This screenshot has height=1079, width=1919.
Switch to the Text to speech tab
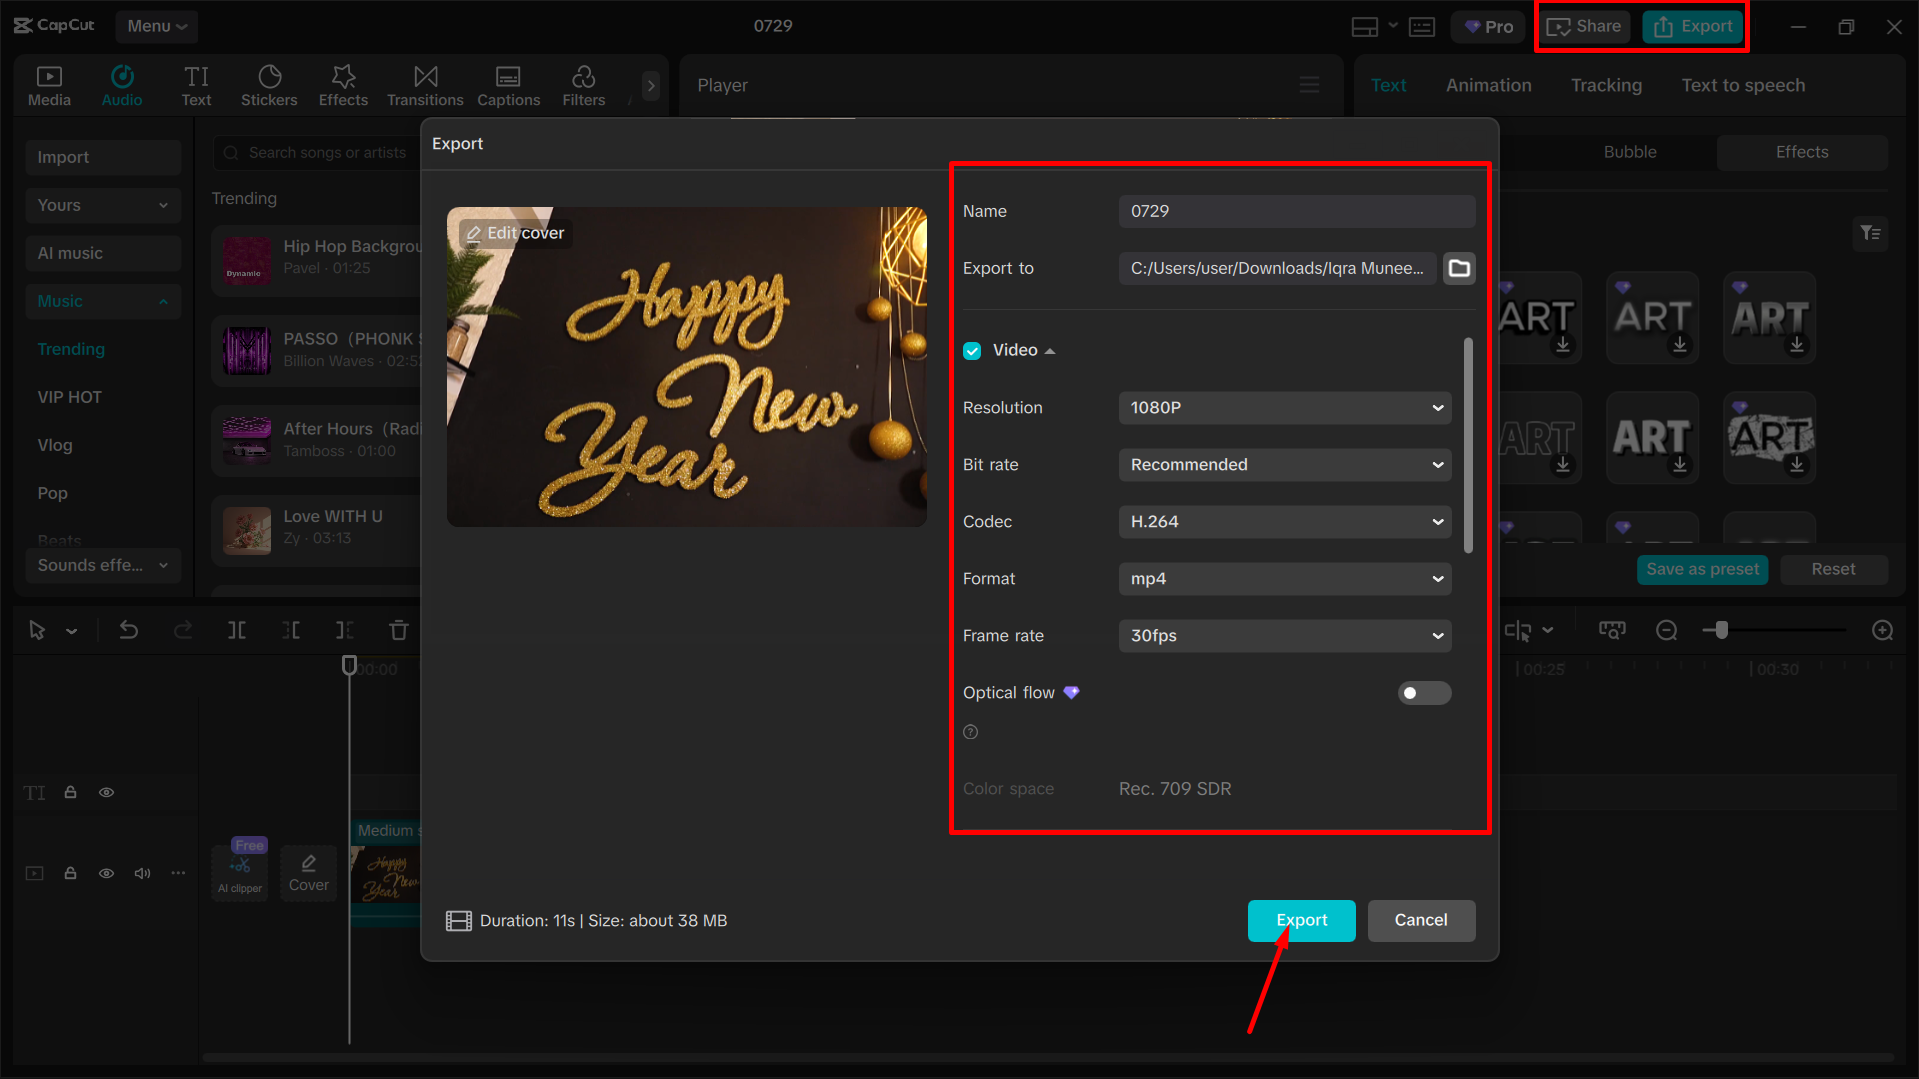1743,85
